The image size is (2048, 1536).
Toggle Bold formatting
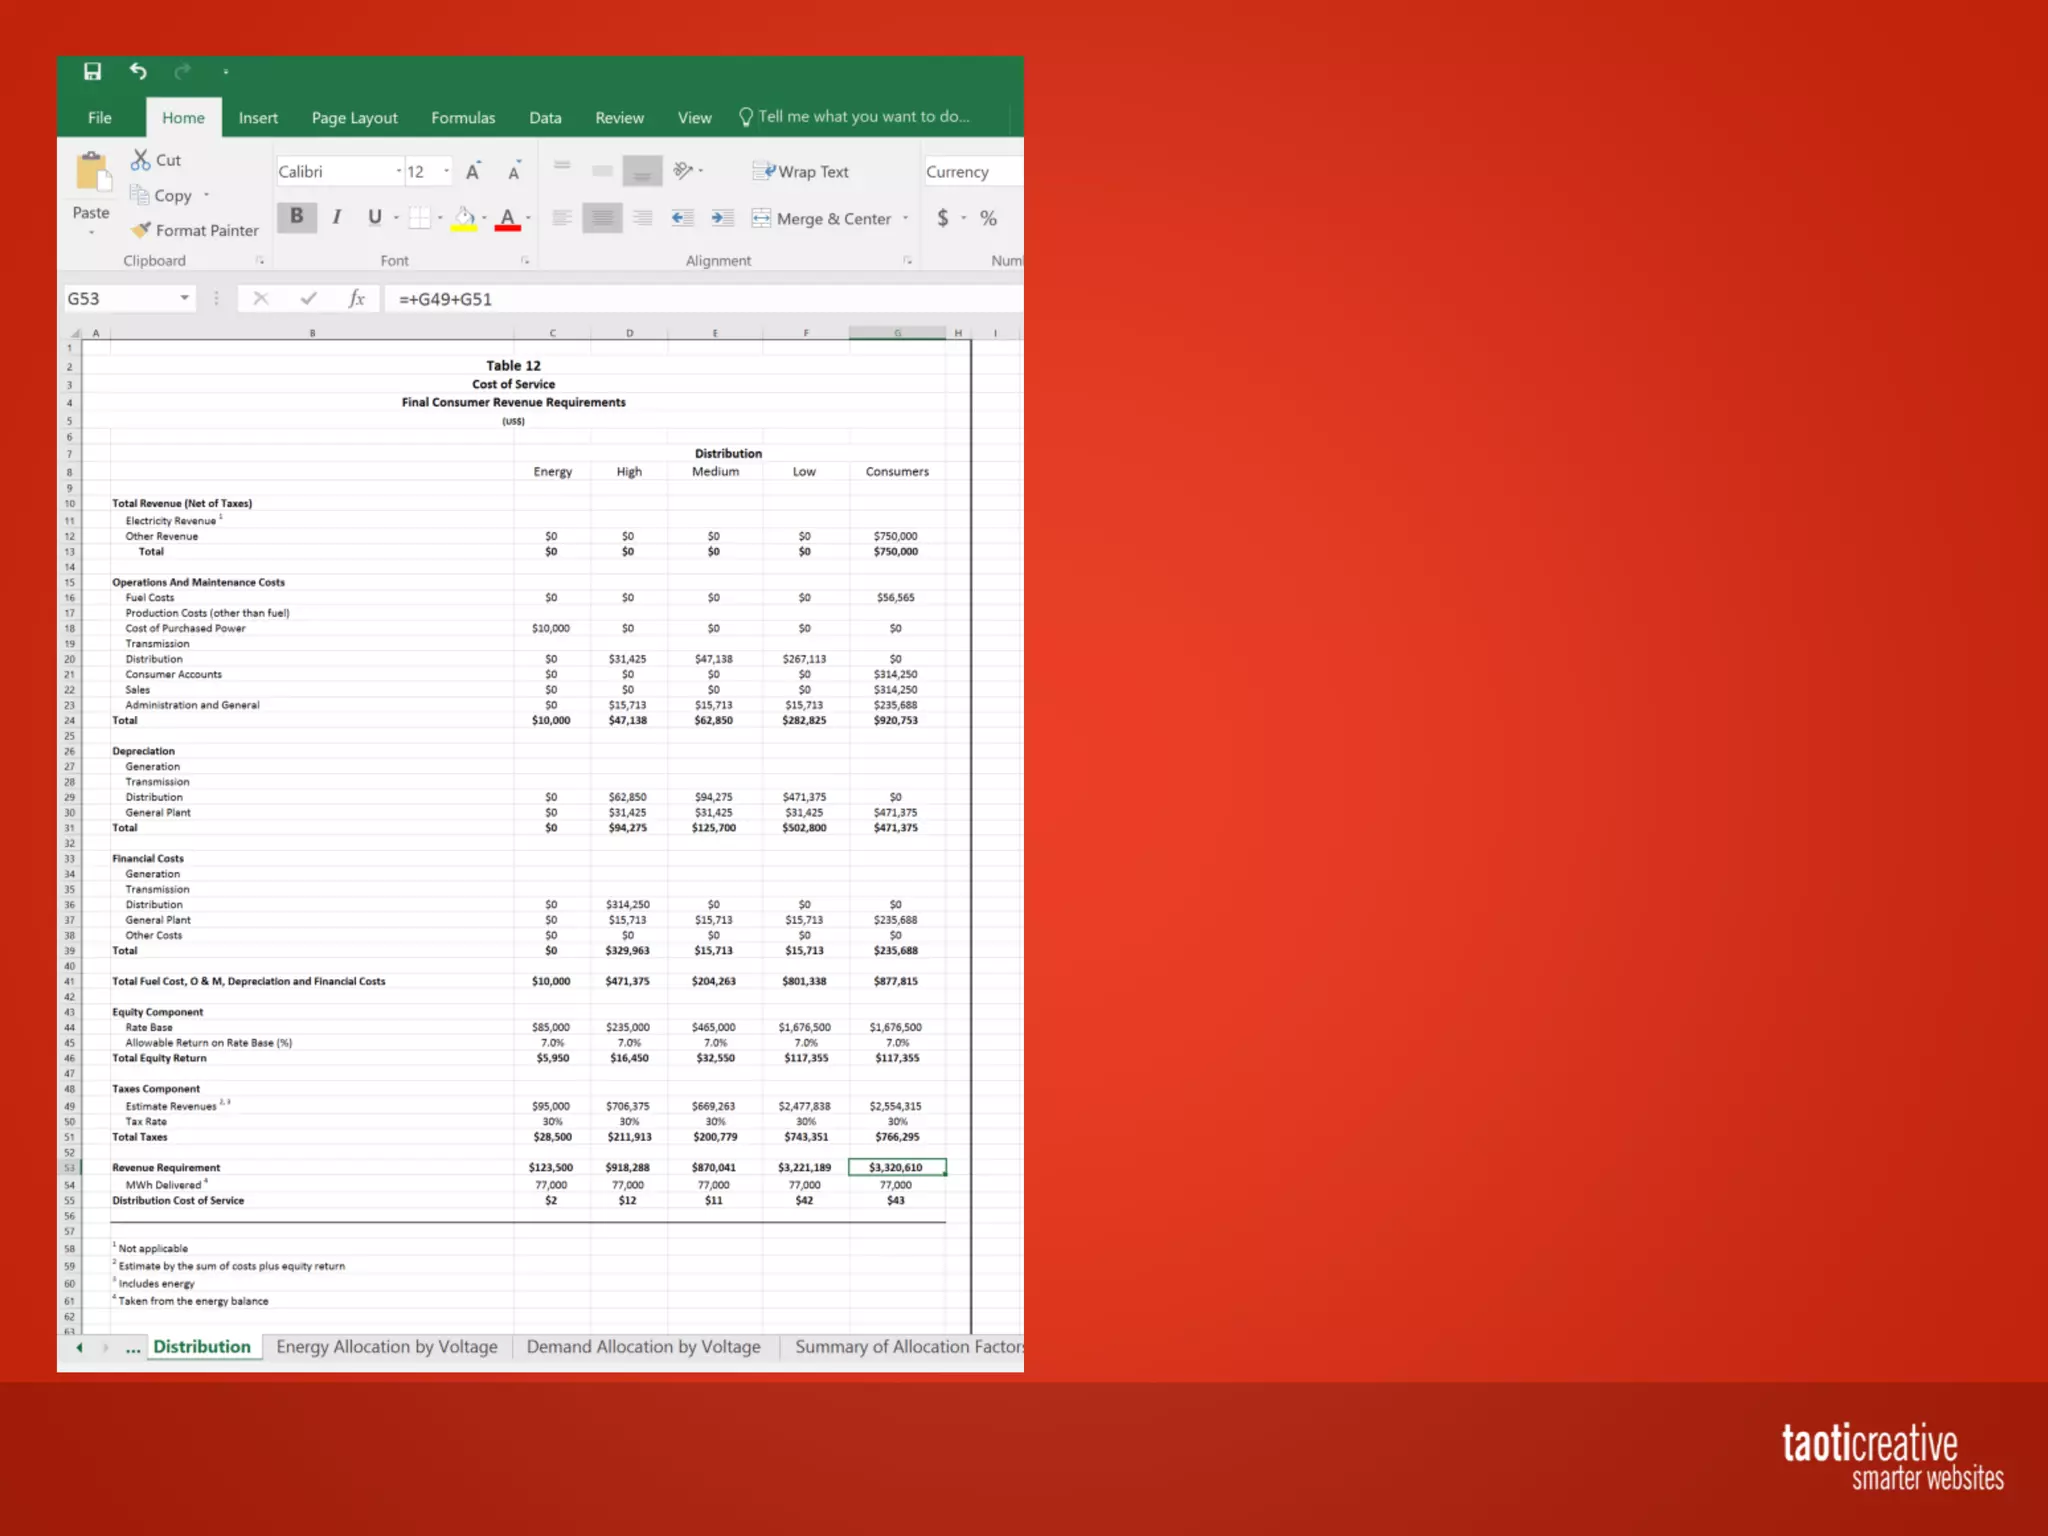(296, 217)
